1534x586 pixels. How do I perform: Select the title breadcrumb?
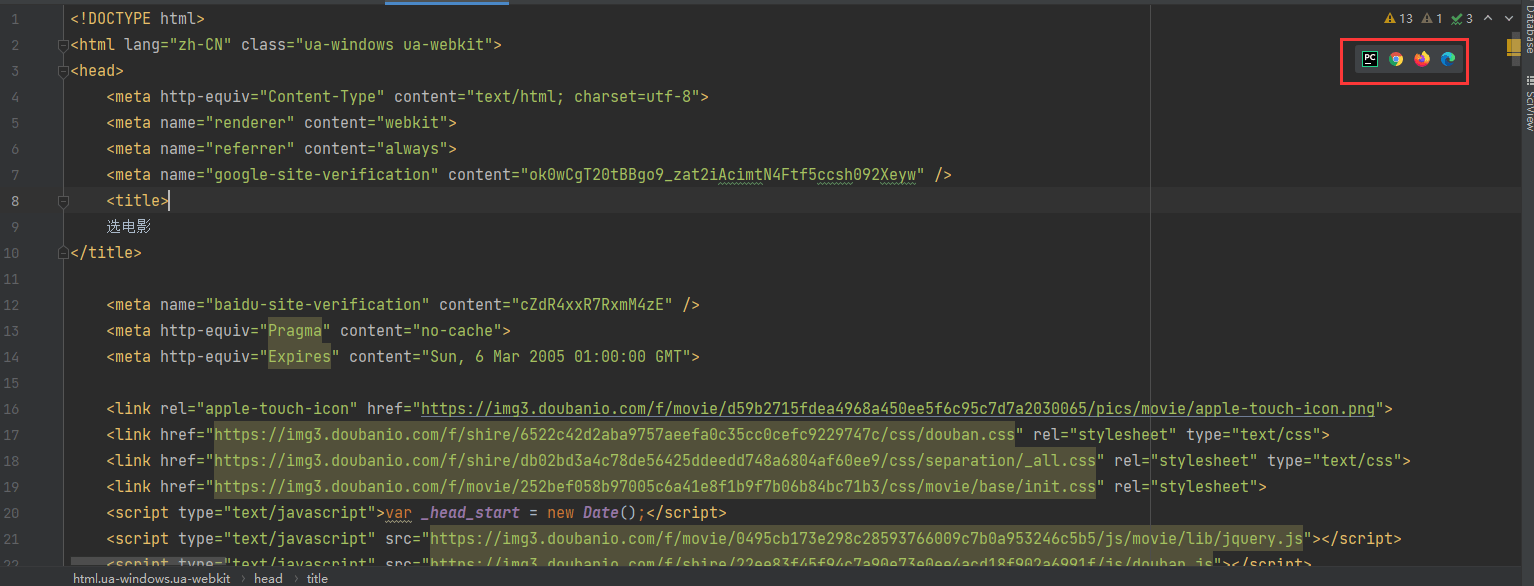tap(317, 578)
